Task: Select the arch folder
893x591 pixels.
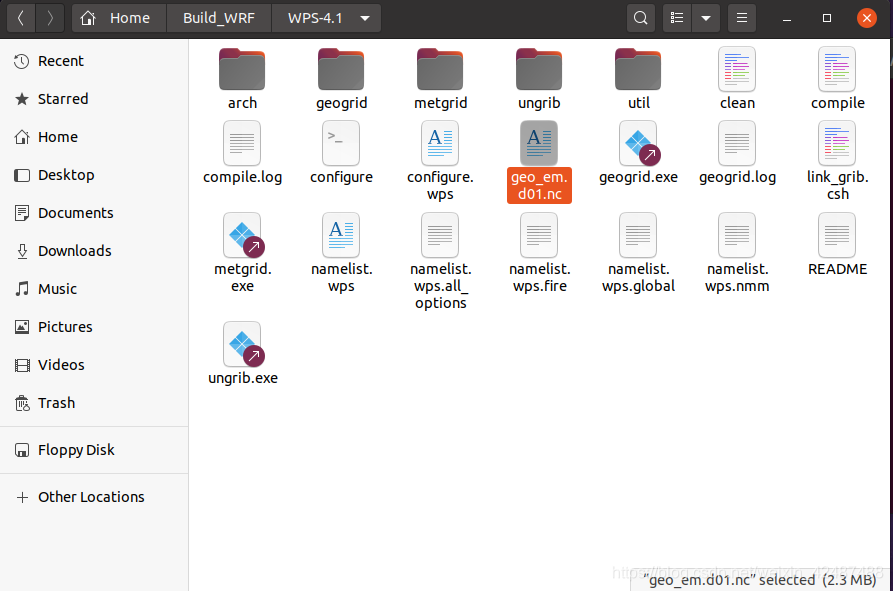Action: coord(242,79)
